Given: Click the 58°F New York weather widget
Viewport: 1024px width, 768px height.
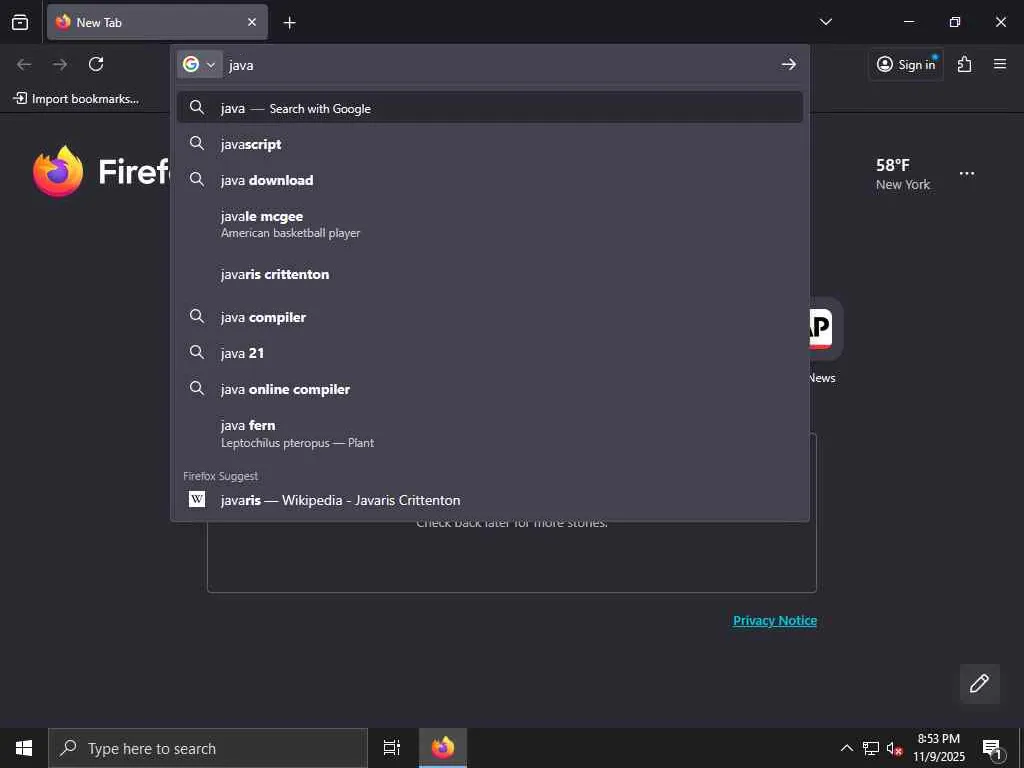Looking at the screenshot, I should click(x=903, y=174).
